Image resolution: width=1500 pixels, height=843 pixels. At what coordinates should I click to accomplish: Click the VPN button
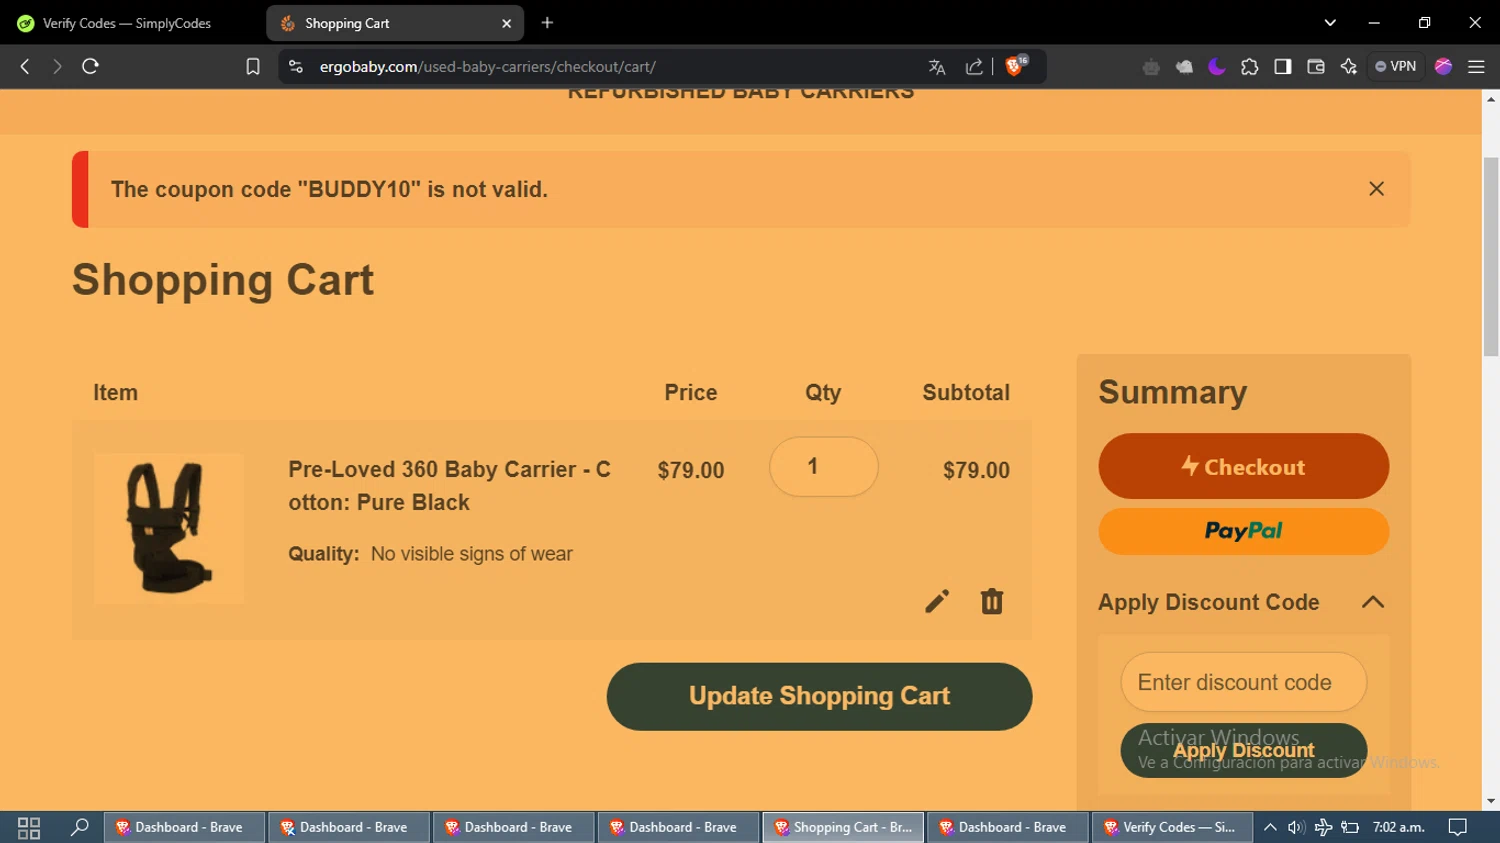[1396, 66]
